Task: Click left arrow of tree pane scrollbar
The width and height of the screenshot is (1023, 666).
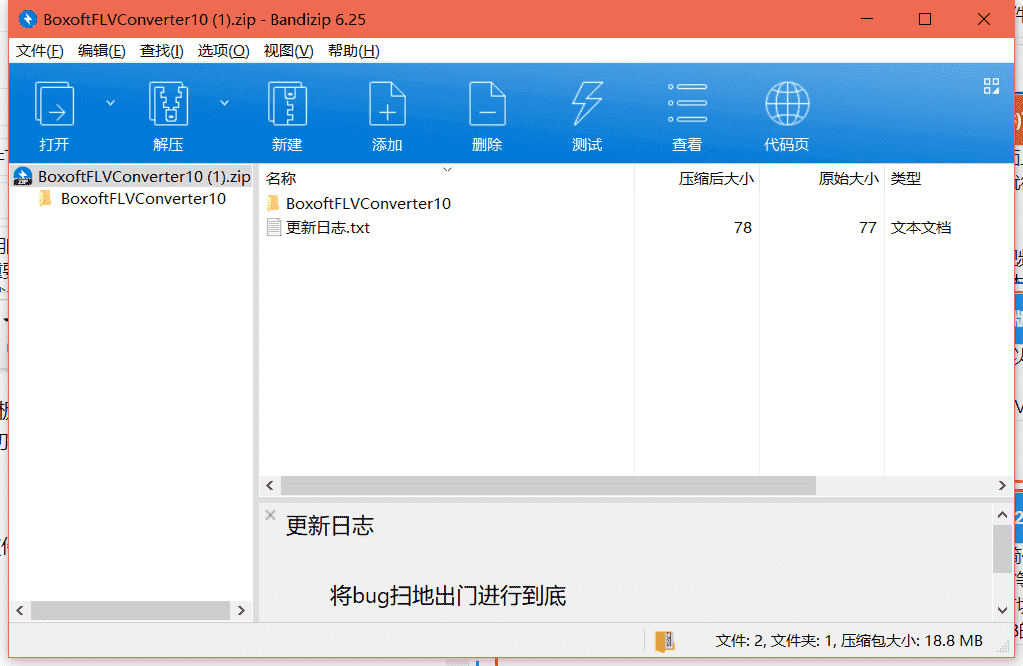Action: (x=20, y=611)
